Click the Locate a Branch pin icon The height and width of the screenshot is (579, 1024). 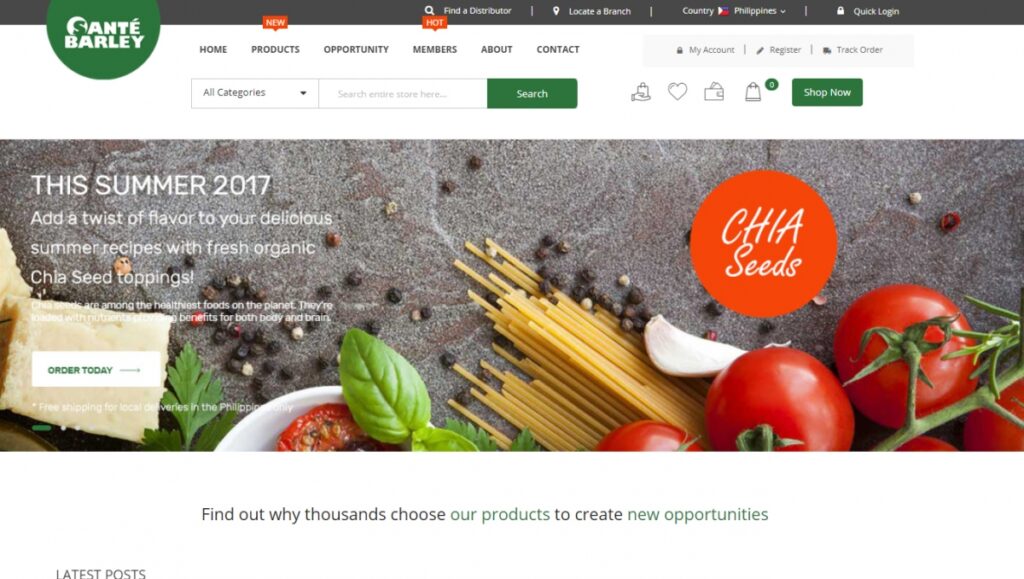coord(556,10)
